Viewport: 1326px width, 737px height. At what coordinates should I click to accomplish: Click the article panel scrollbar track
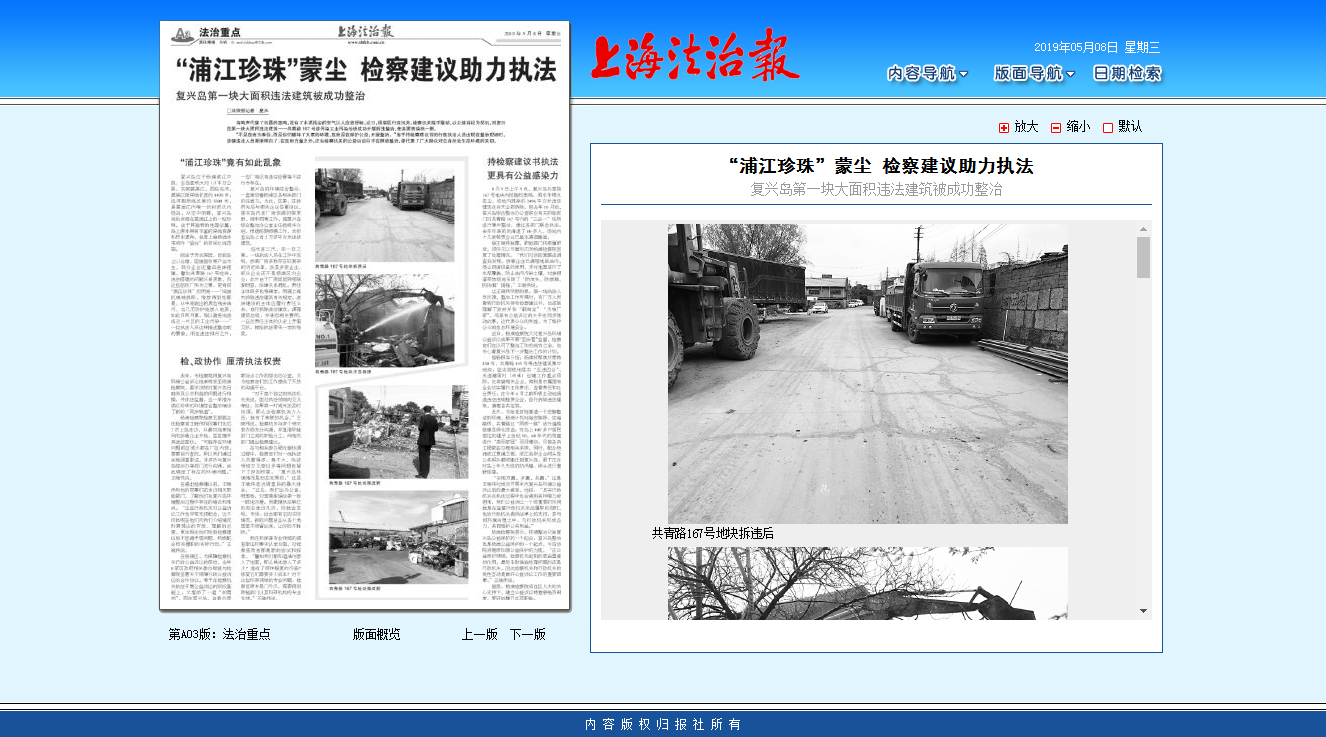click(1144, 420)
